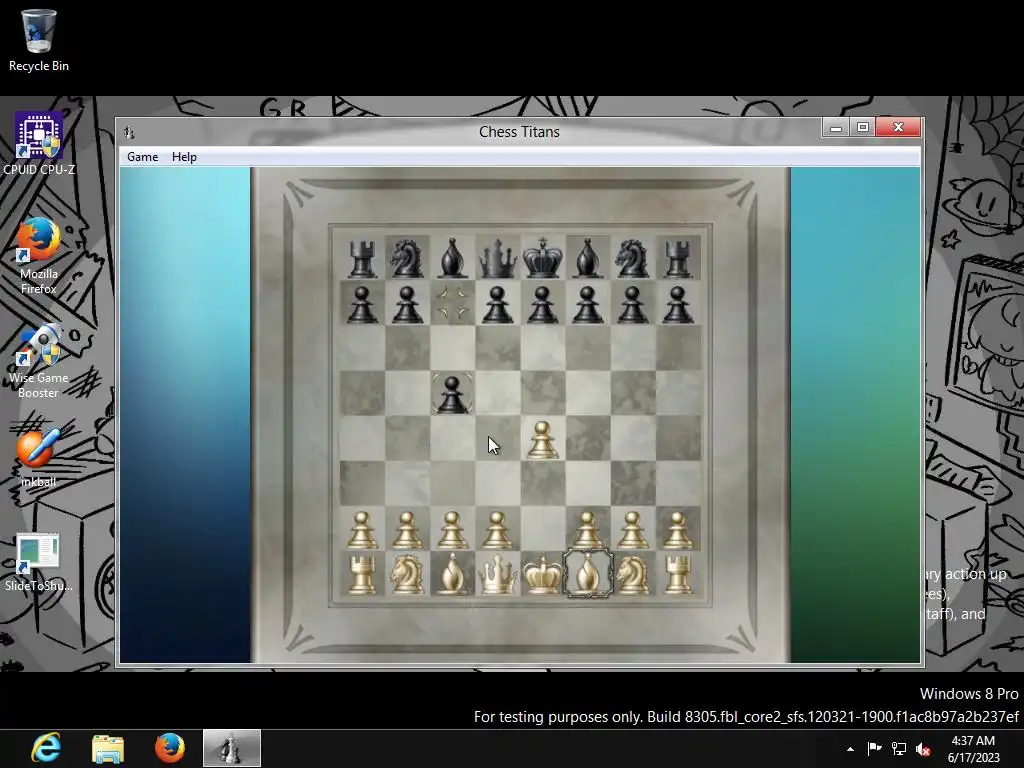Select the black rook on h8

[678, 258]
